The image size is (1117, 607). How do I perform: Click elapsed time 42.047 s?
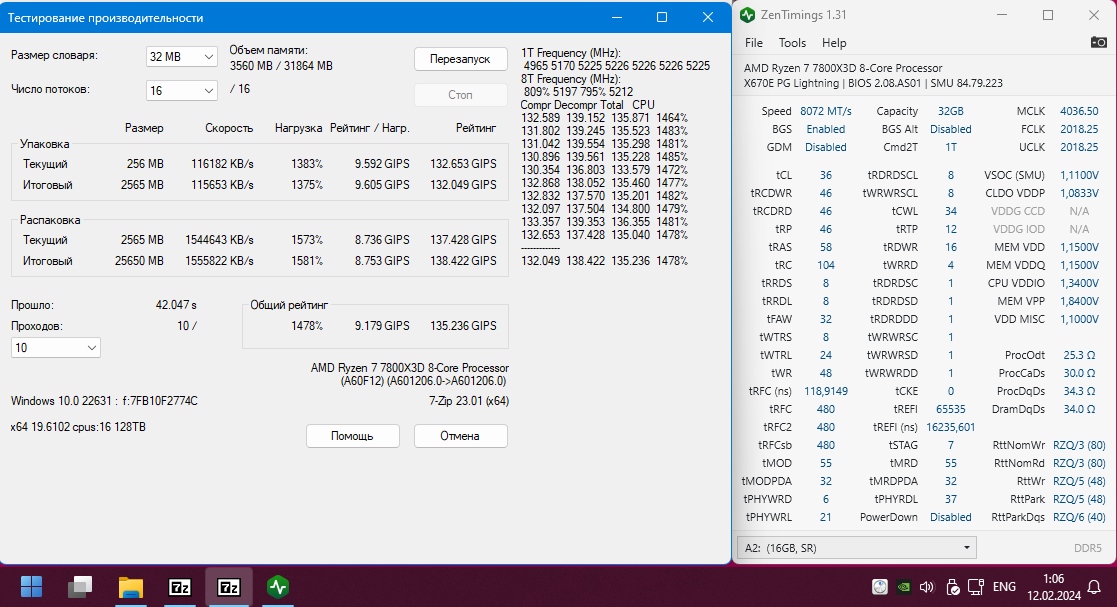[x=176, y=305]
